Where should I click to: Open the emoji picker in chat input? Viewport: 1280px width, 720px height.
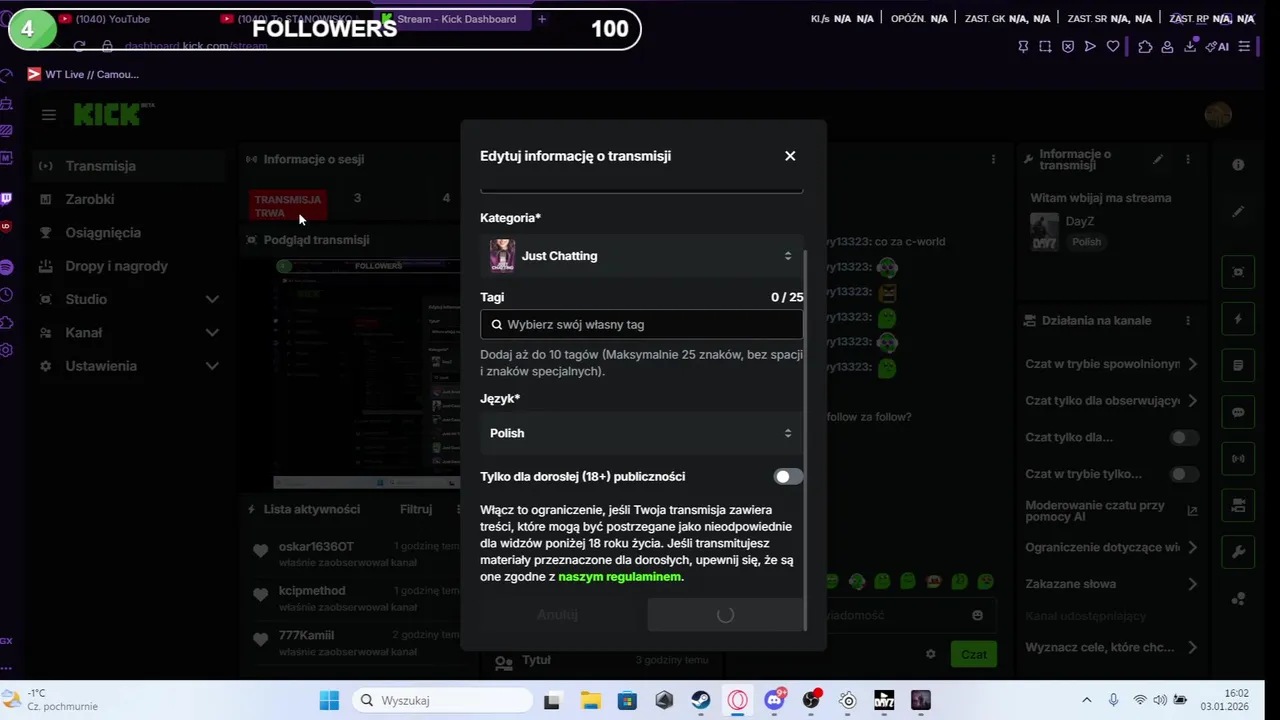click(977, 616)
